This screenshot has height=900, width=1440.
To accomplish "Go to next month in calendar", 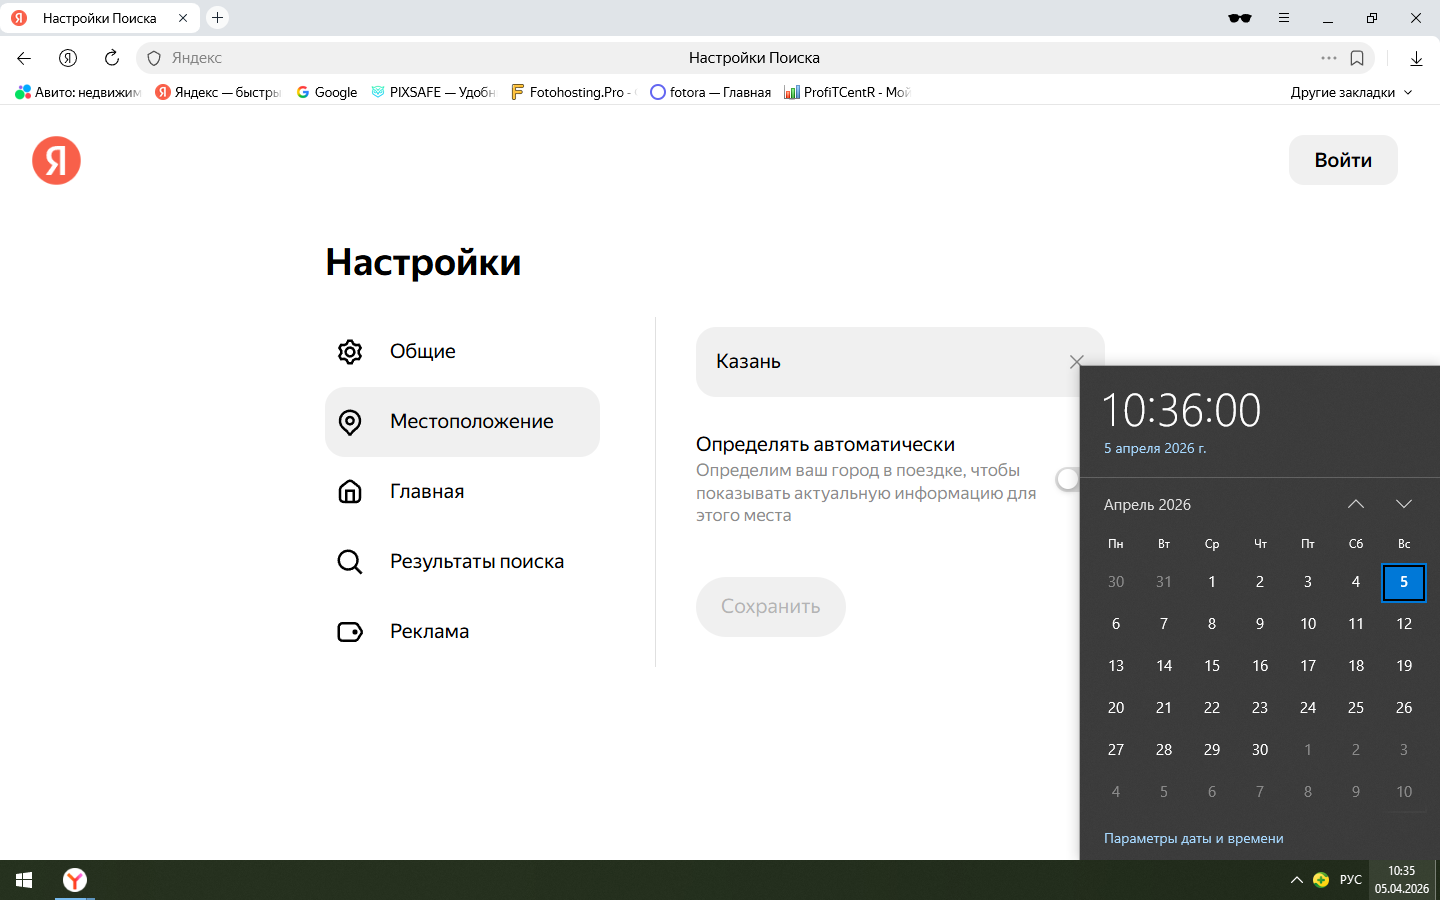I will (x=1403, y=504).
